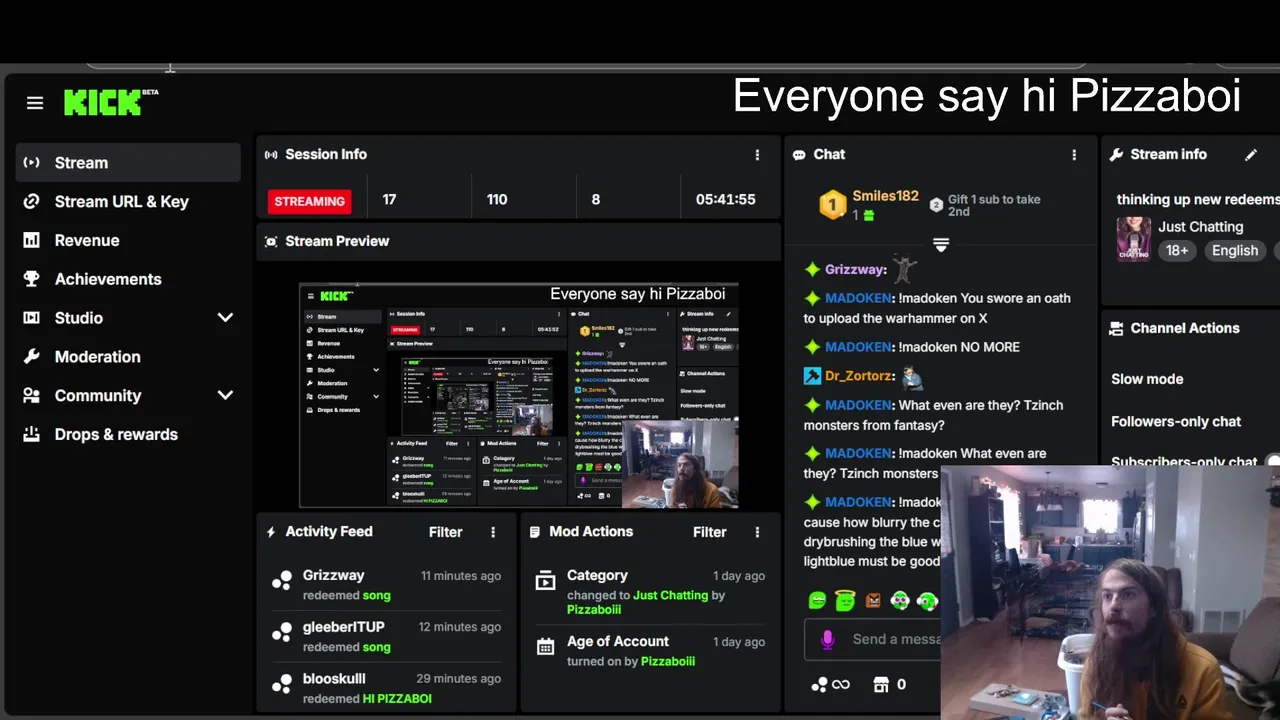This screenshot has height=720, width=1280.
Task: Click gleeberITUP's name in Activity Feed
Action: pos(343,627)
